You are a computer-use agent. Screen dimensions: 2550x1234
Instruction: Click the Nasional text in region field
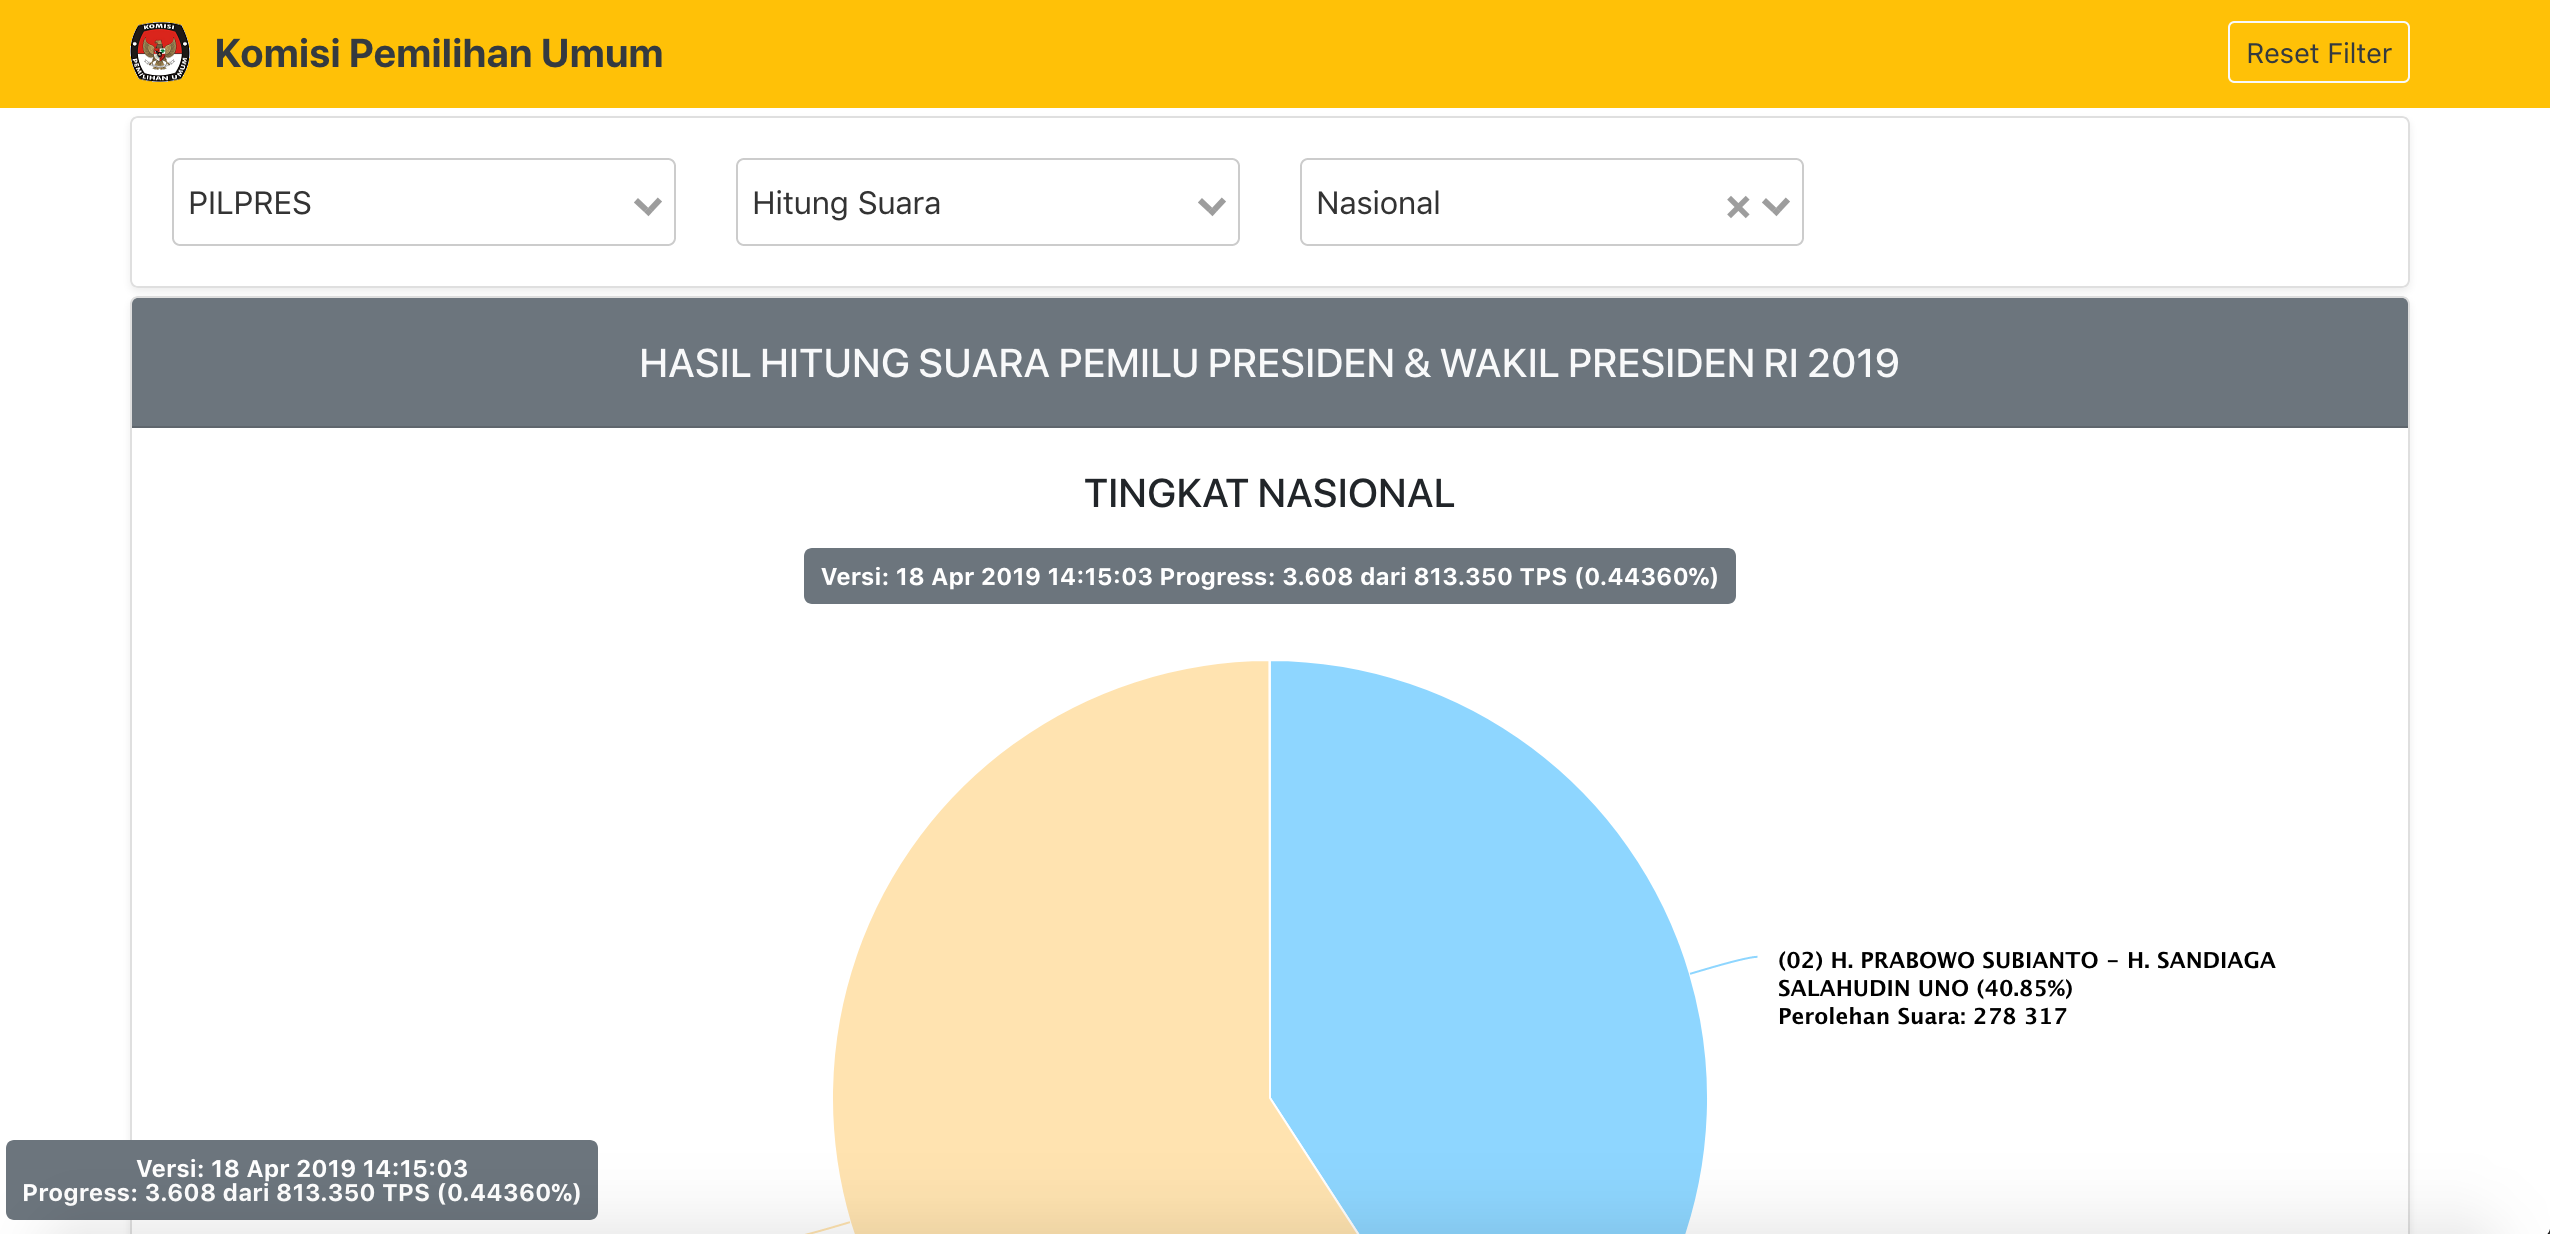tap(1378, 203)
